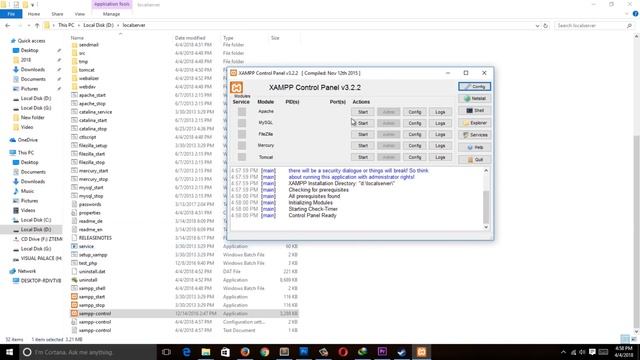Sort files by the Date modified column
The width and height of the screenshot is (640, 360).
point(190,38)
